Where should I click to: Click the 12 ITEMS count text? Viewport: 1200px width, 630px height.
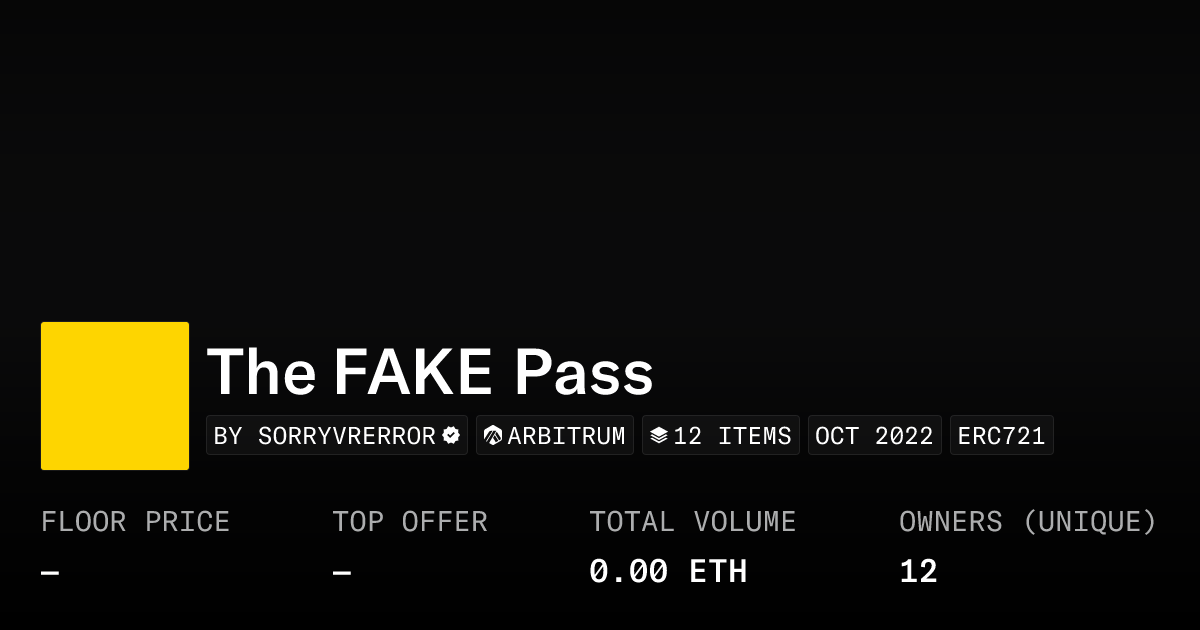[732, 436]
